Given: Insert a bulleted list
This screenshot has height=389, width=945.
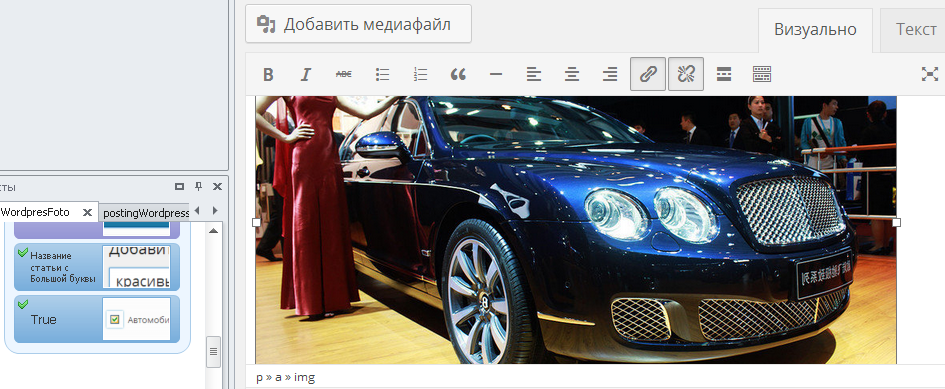Looking at the screenshot, I should click(x=382, y=74).
